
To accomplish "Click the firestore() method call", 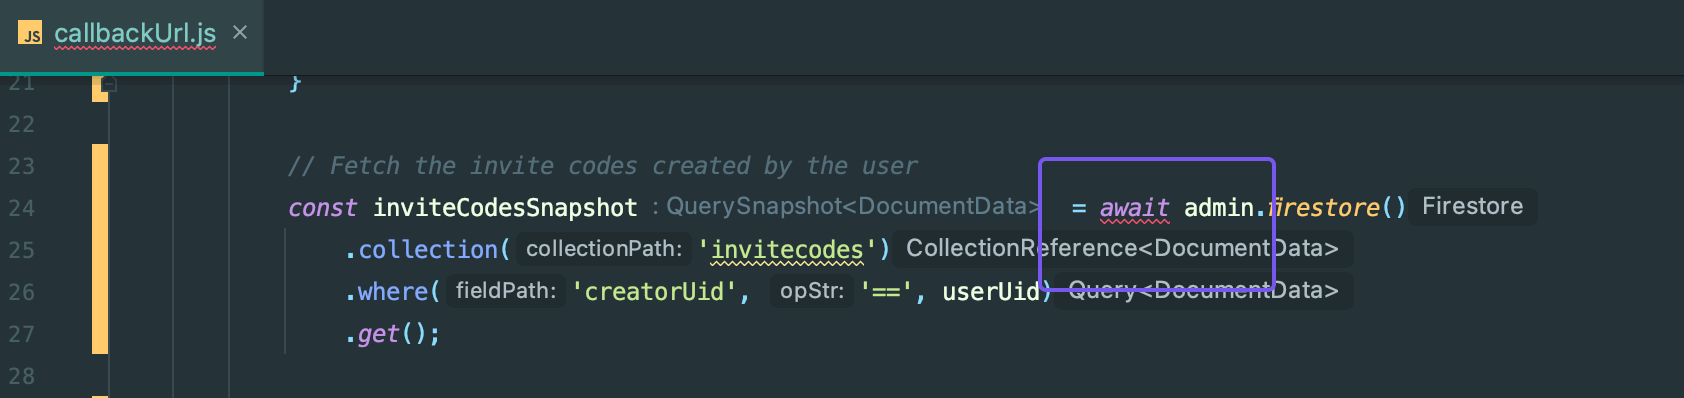I will [x=1337, y=208].
